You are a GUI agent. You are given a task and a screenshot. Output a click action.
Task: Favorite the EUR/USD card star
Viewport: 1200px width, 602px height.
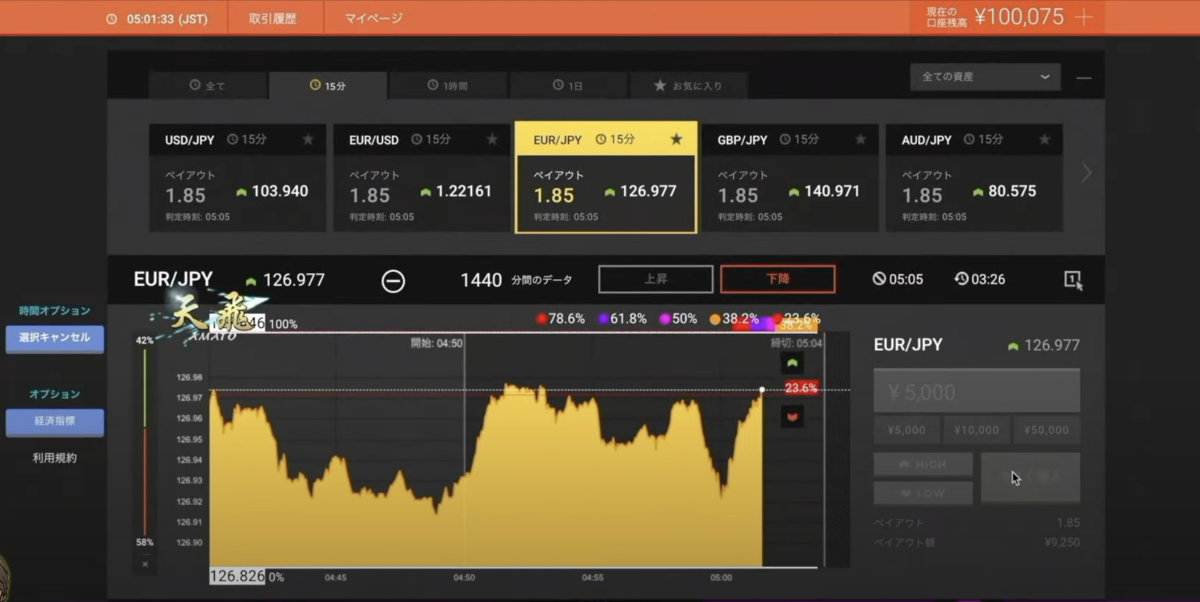[492, 140]
